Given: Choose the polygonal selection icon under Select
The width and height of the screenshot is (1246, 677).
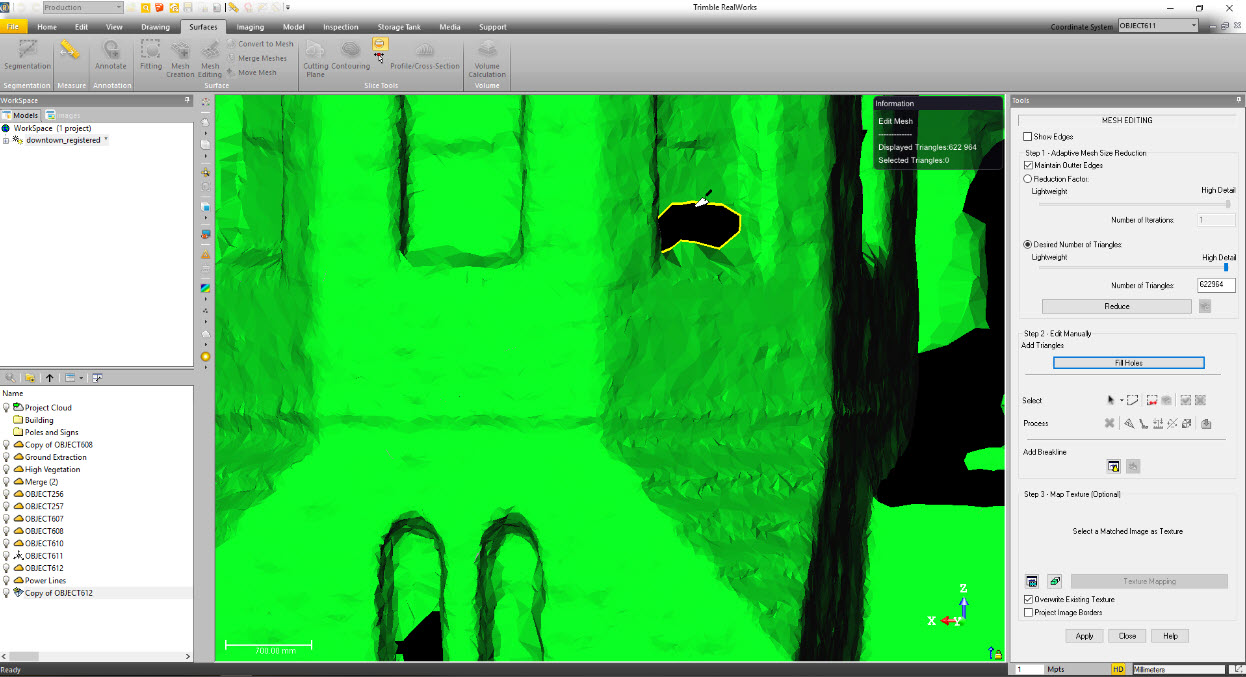Looking at the screenshot, I should 1131,399.
